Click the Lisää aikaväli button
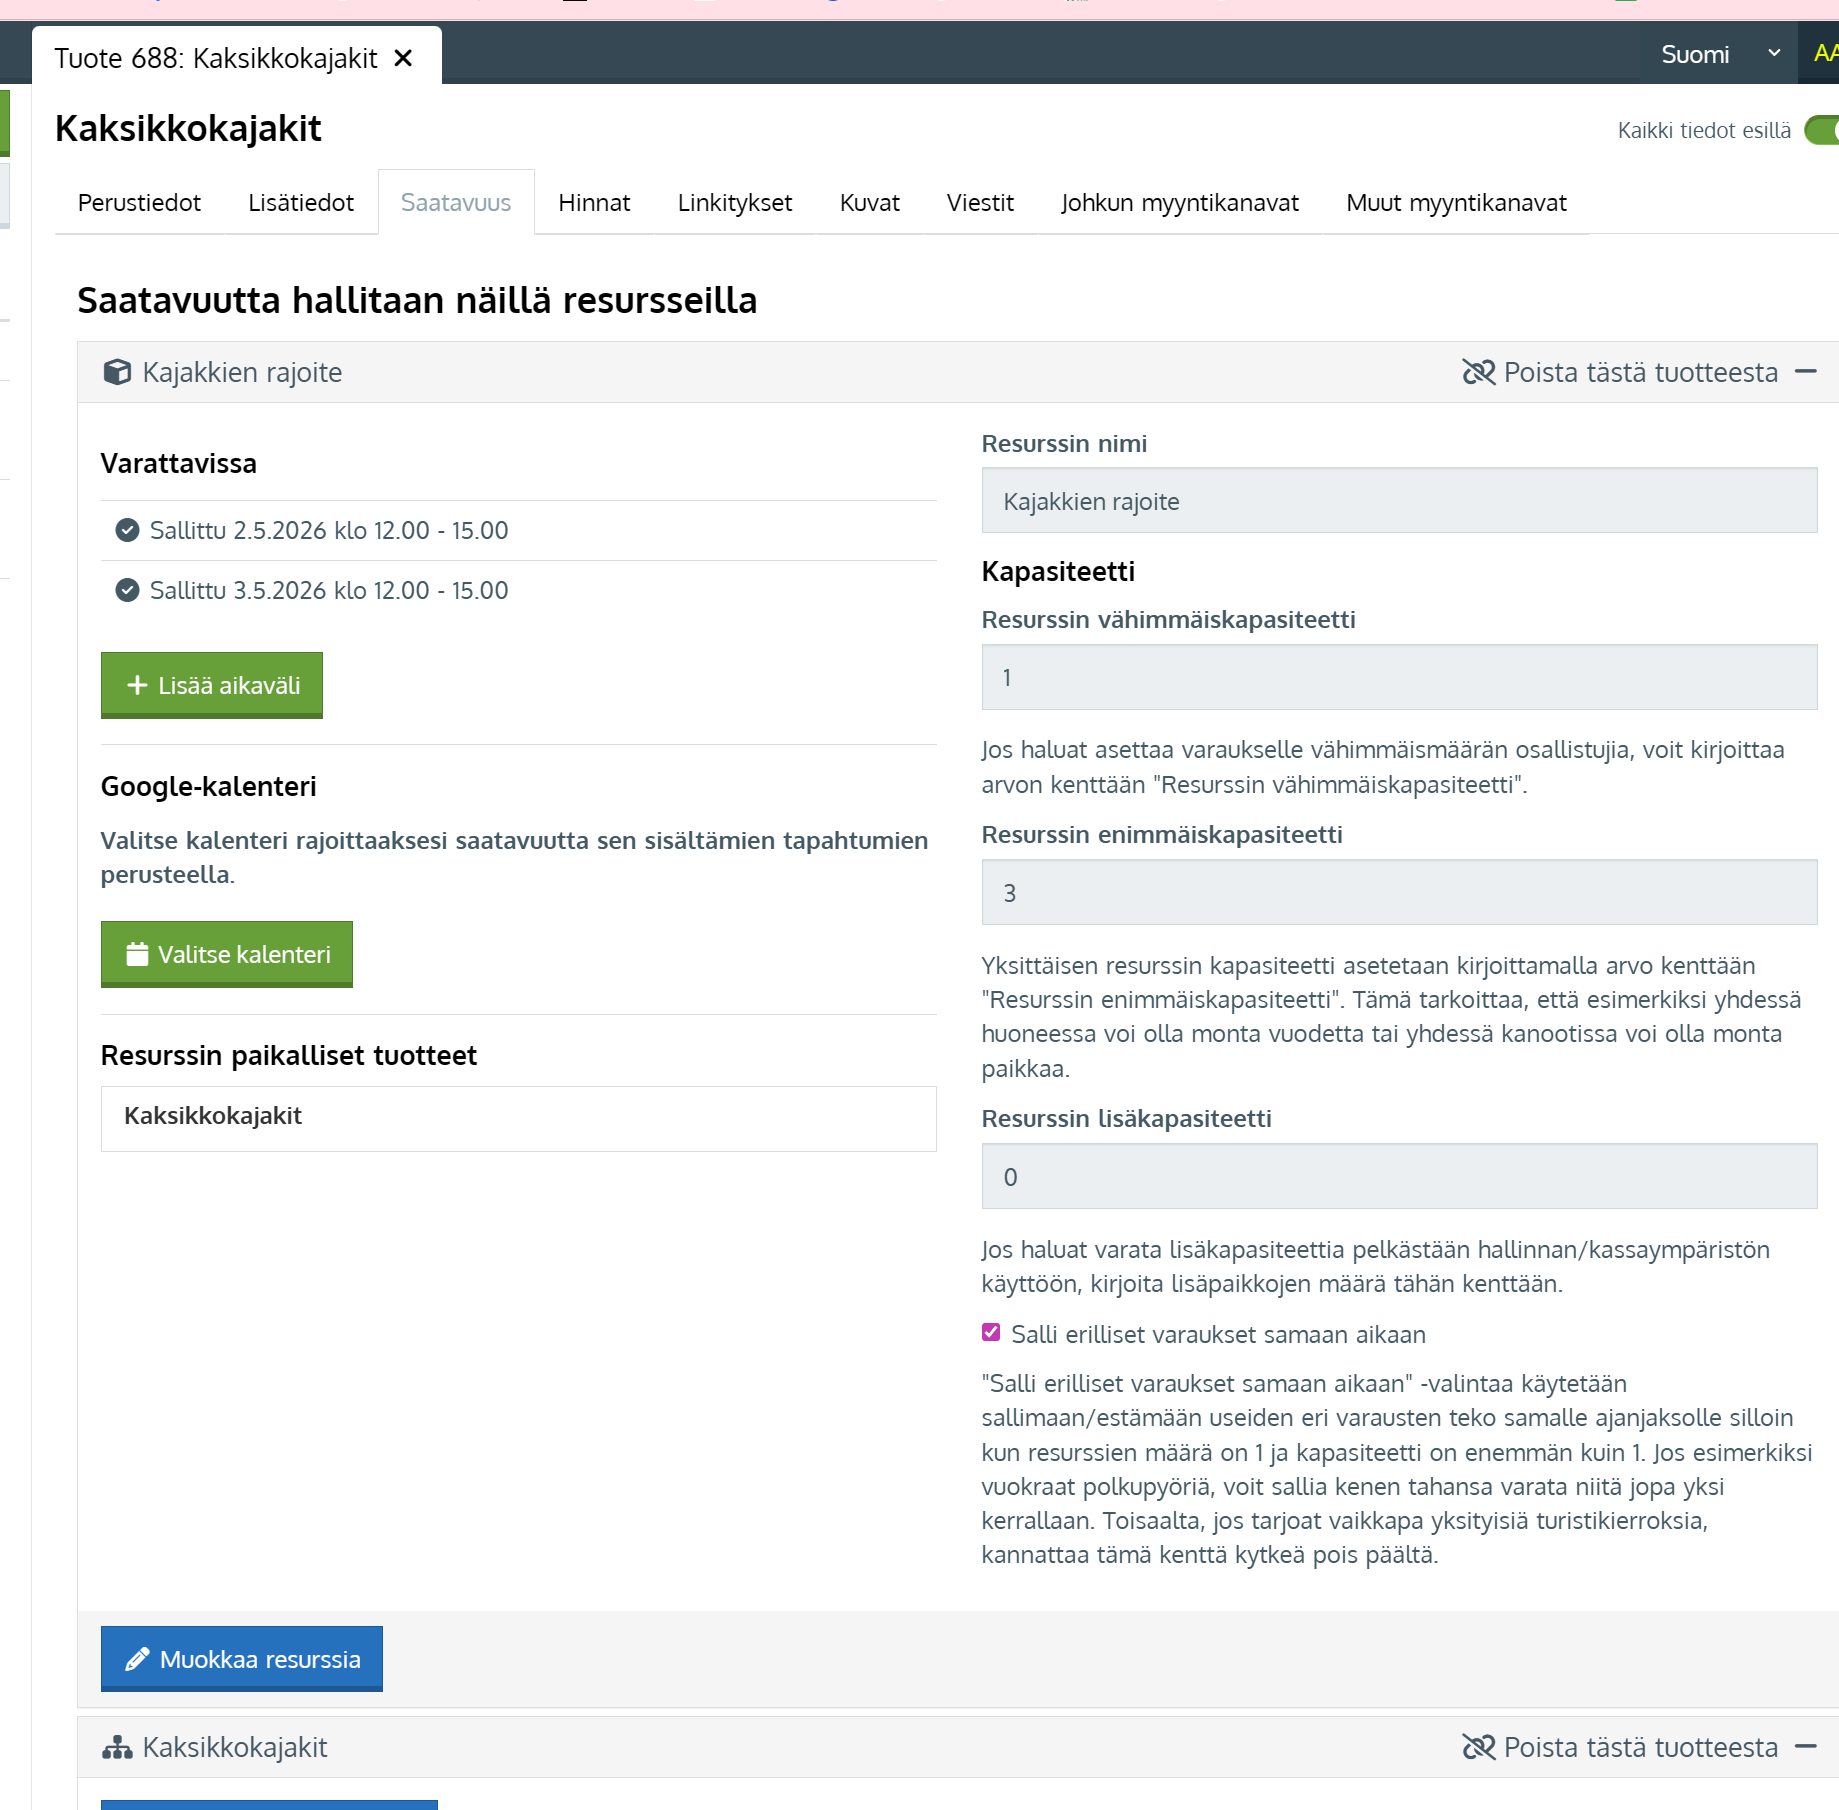 pos(212,685)
